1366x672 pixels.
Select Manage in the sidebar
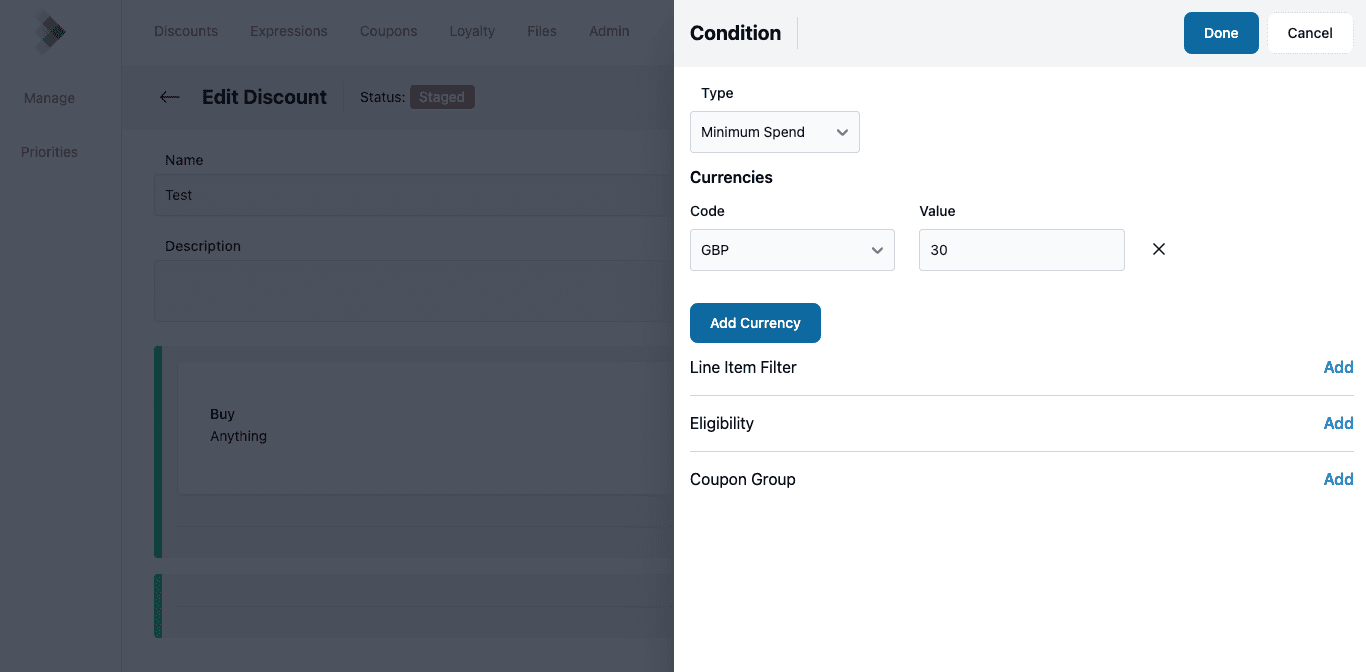point(48,98)
